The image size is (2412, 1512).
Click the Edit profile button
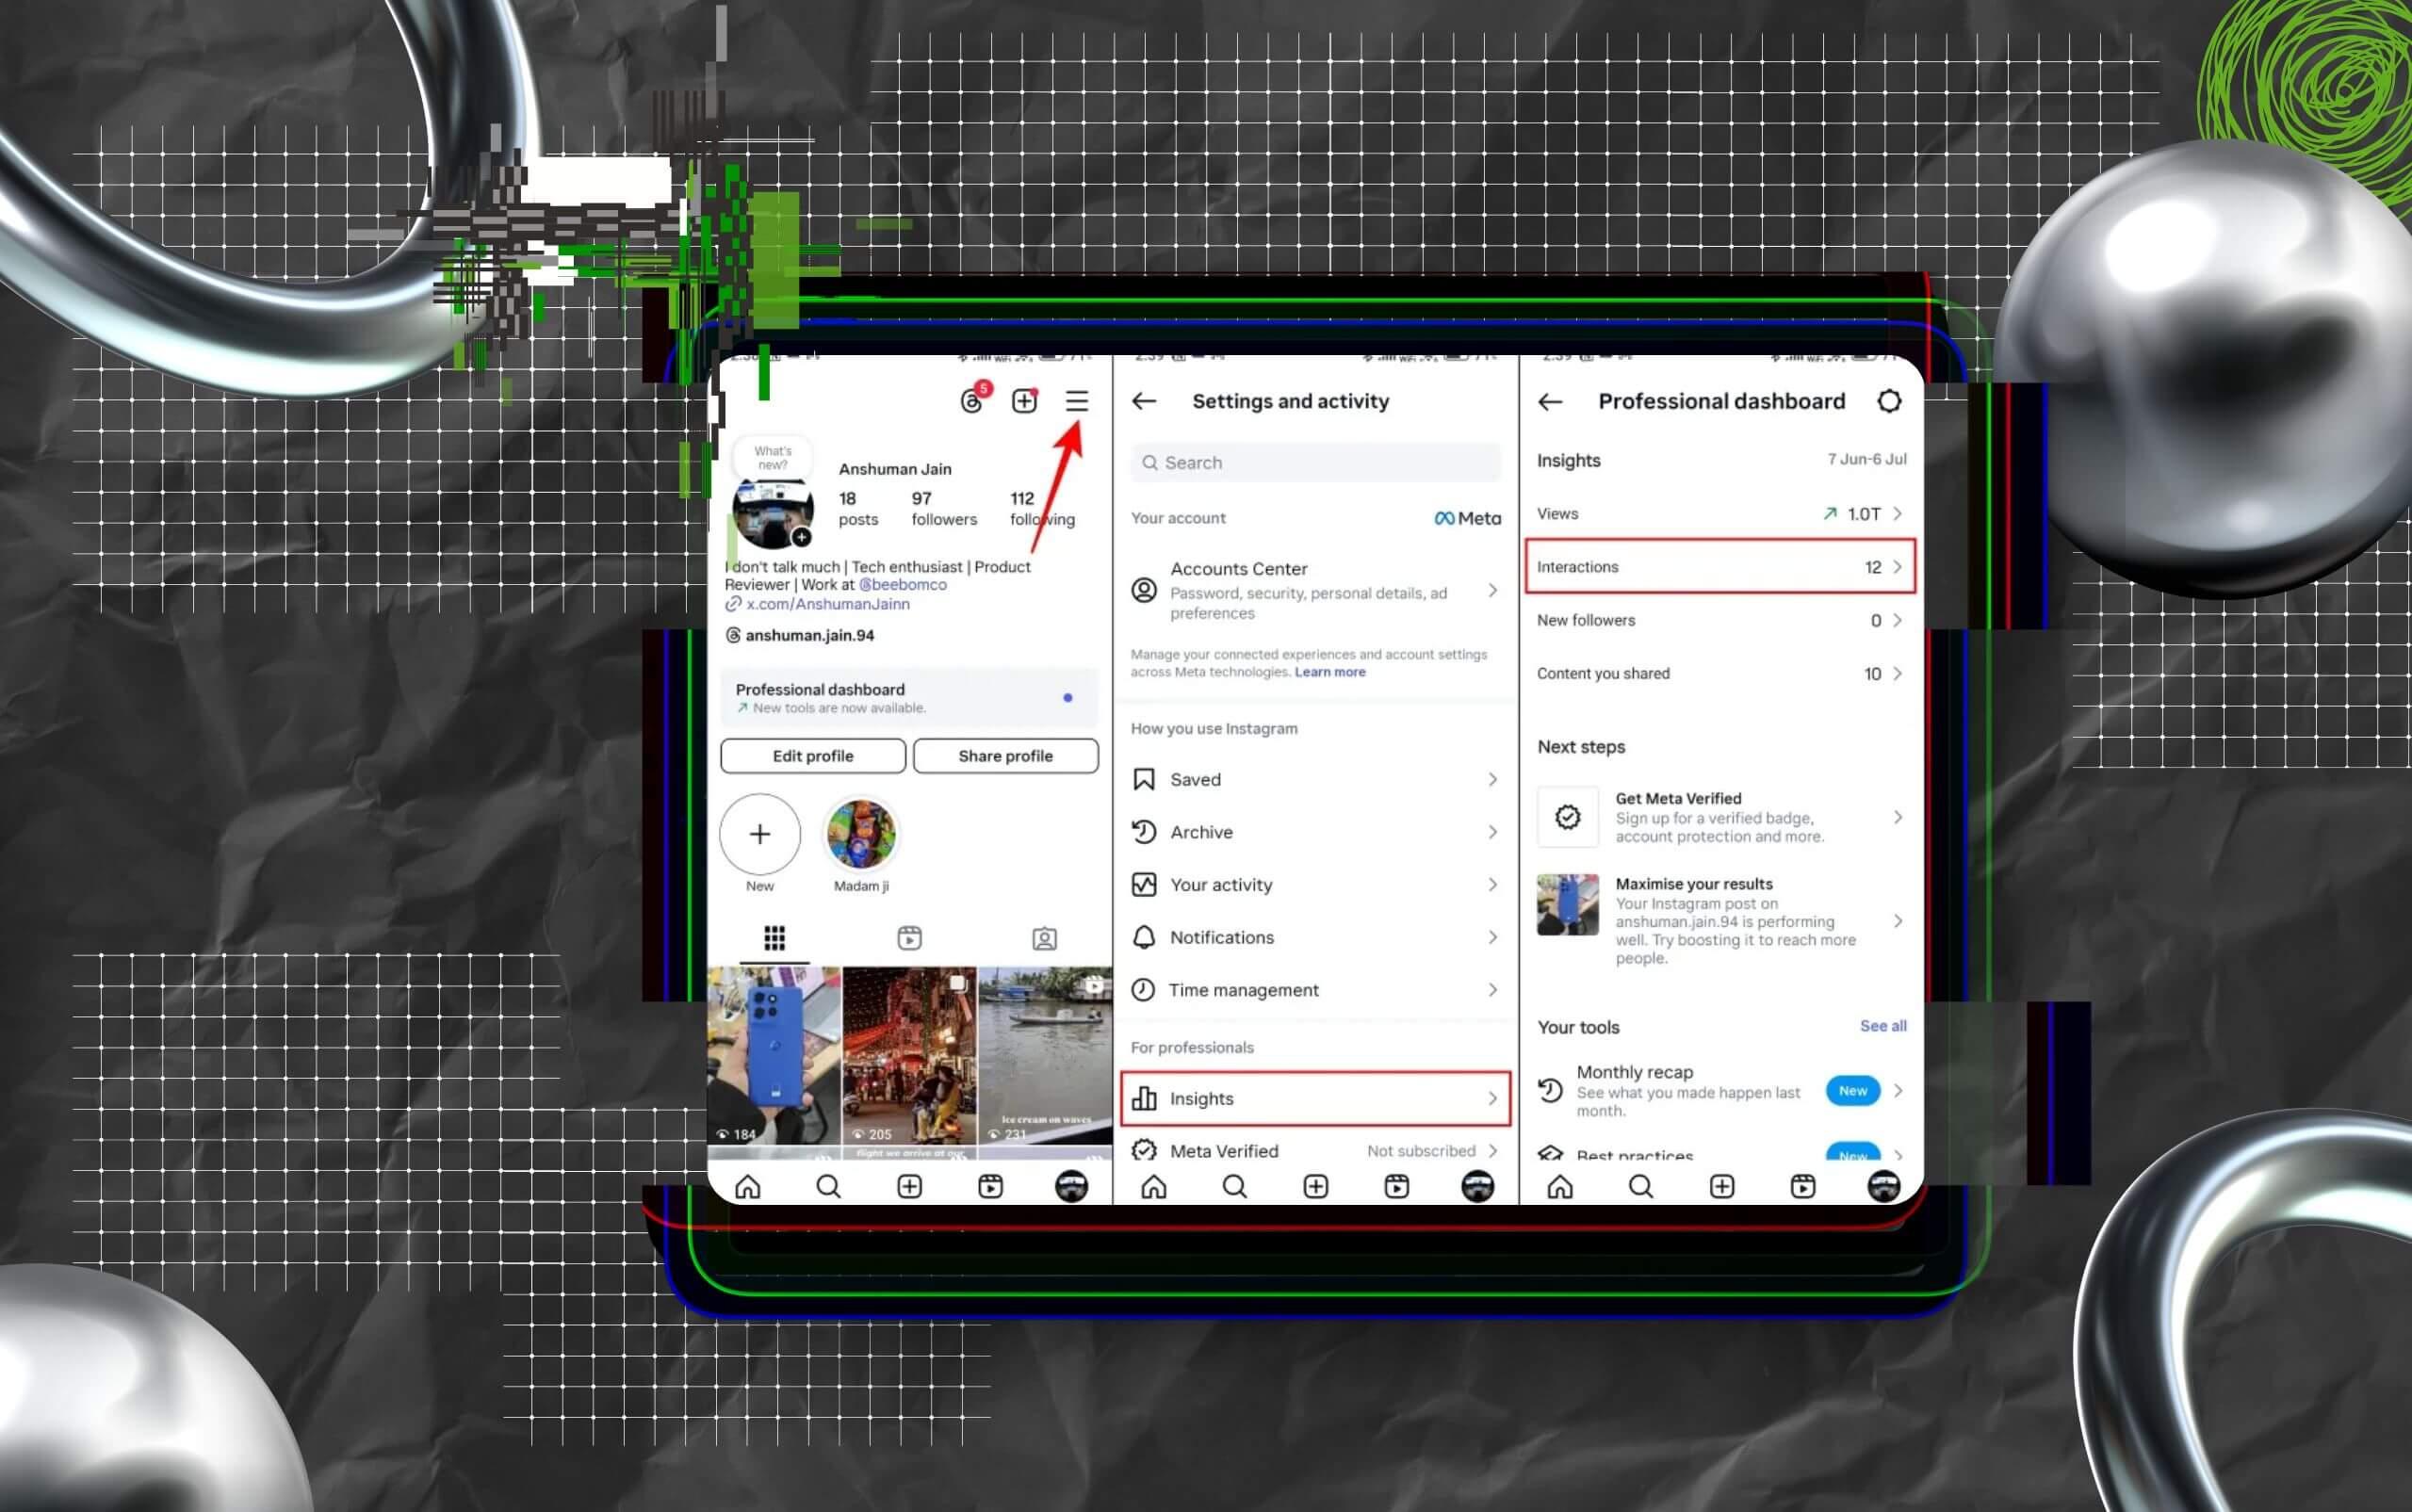pos(813,756)
